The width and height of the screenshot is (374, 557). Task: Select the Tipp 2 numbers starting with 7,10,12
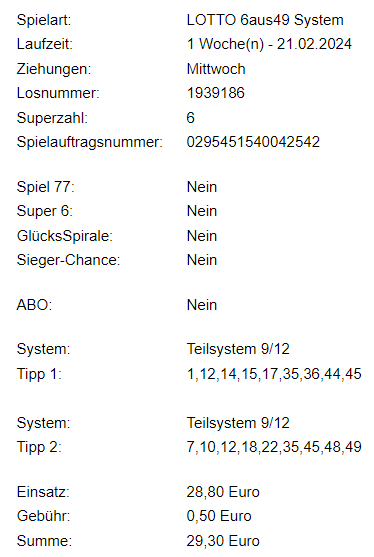274,447
